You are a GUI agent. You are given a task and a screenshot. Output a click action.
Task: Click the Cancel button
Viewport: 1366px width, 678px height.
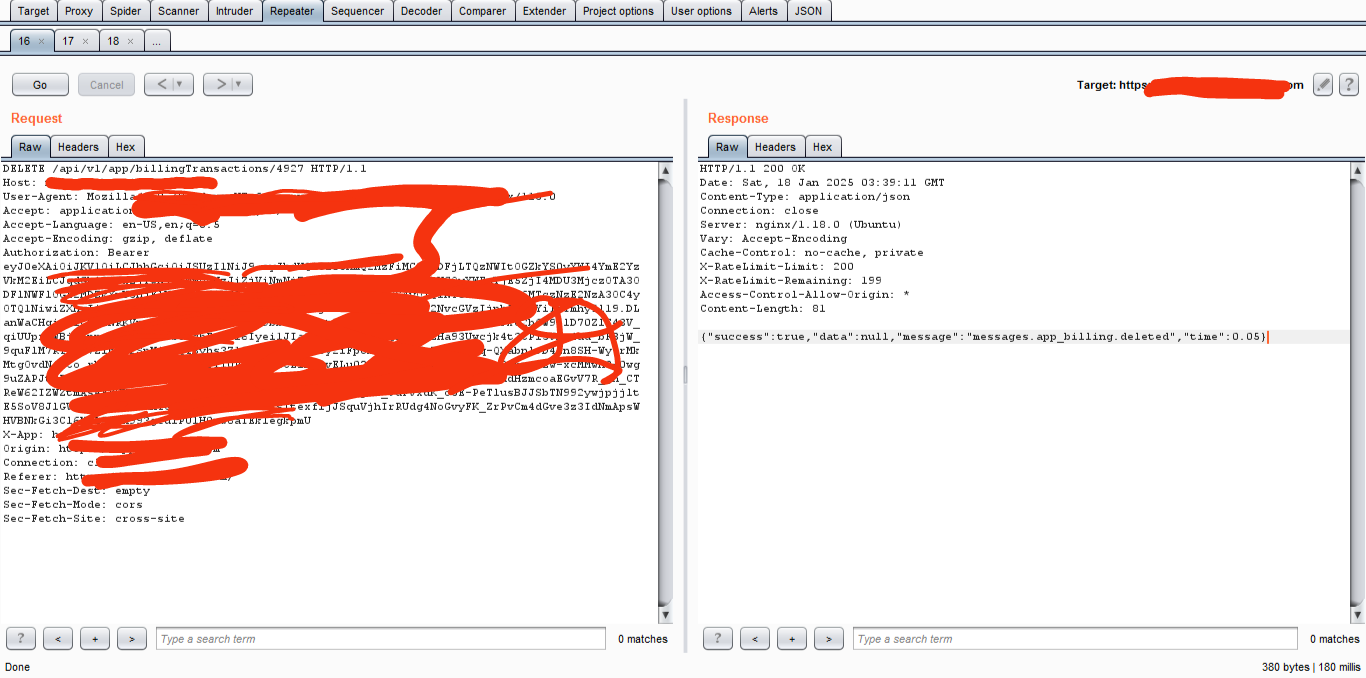tap(106, 84)
